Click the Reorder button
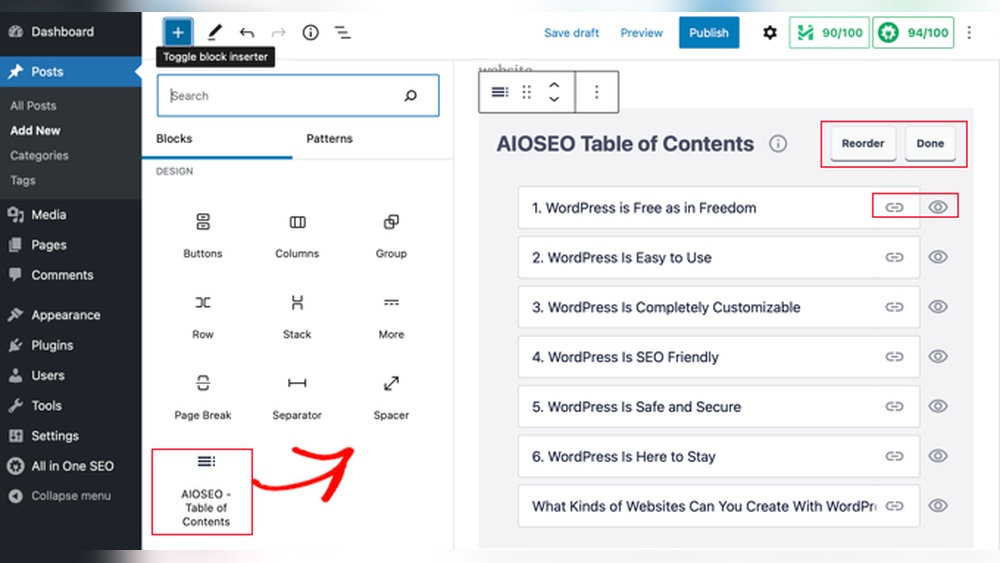 [x=863, y=143]
